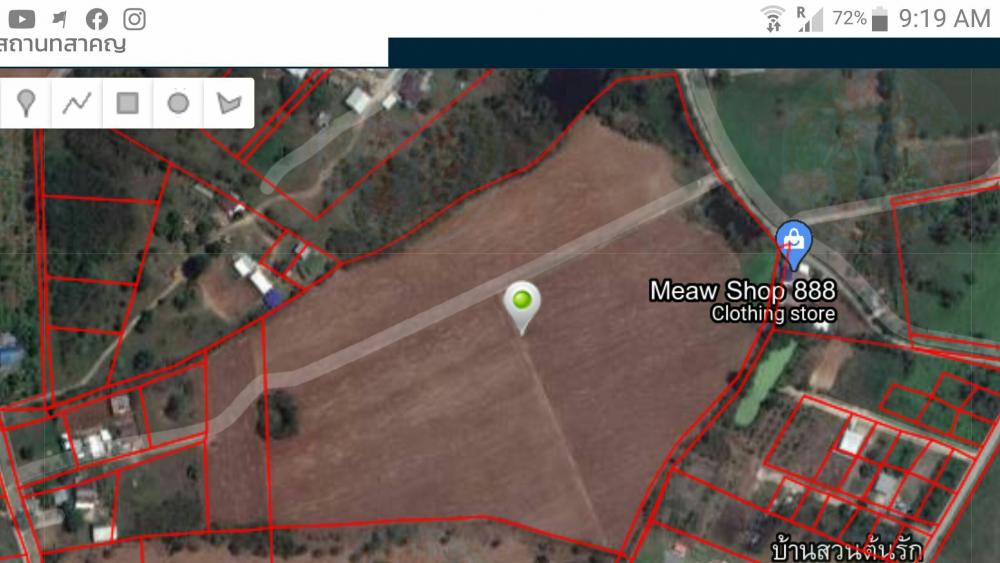The image size is (1000, 563).
Task: Select the square shape drawing tool
Action: click(x=128, y=103)
